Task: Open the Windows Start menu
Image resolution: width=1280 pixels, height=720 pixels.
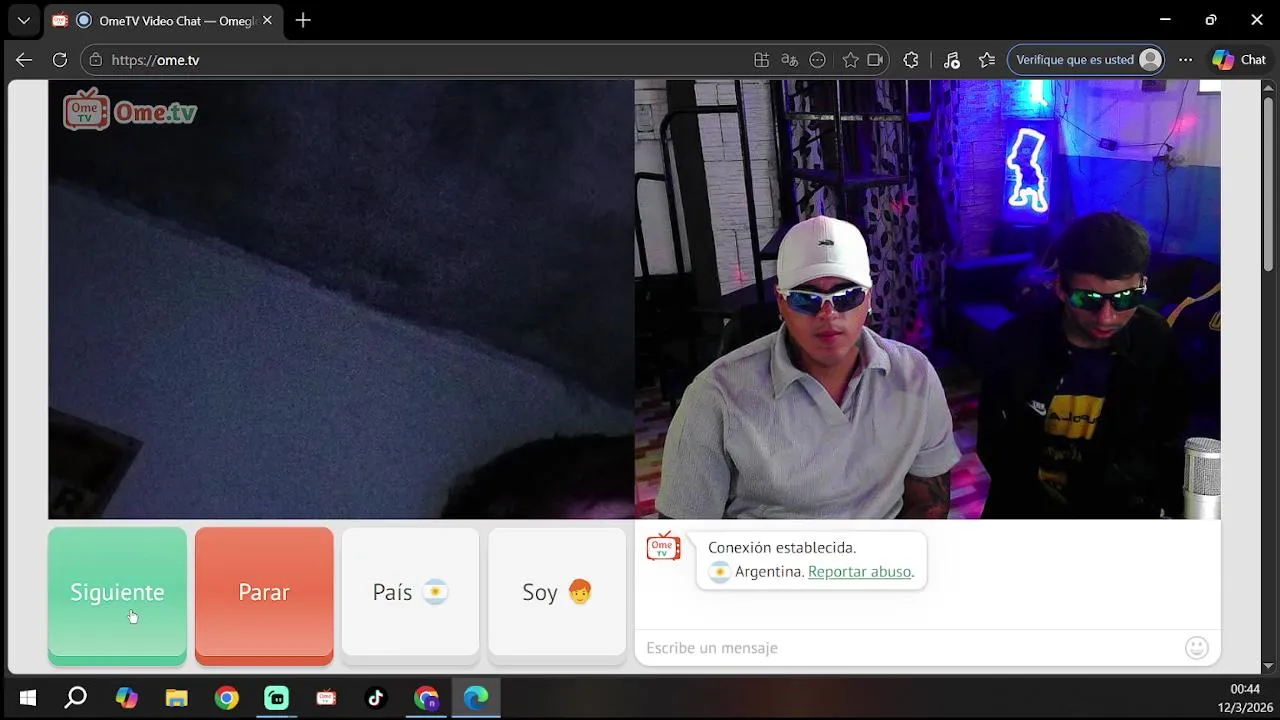Action: (27, 698)
